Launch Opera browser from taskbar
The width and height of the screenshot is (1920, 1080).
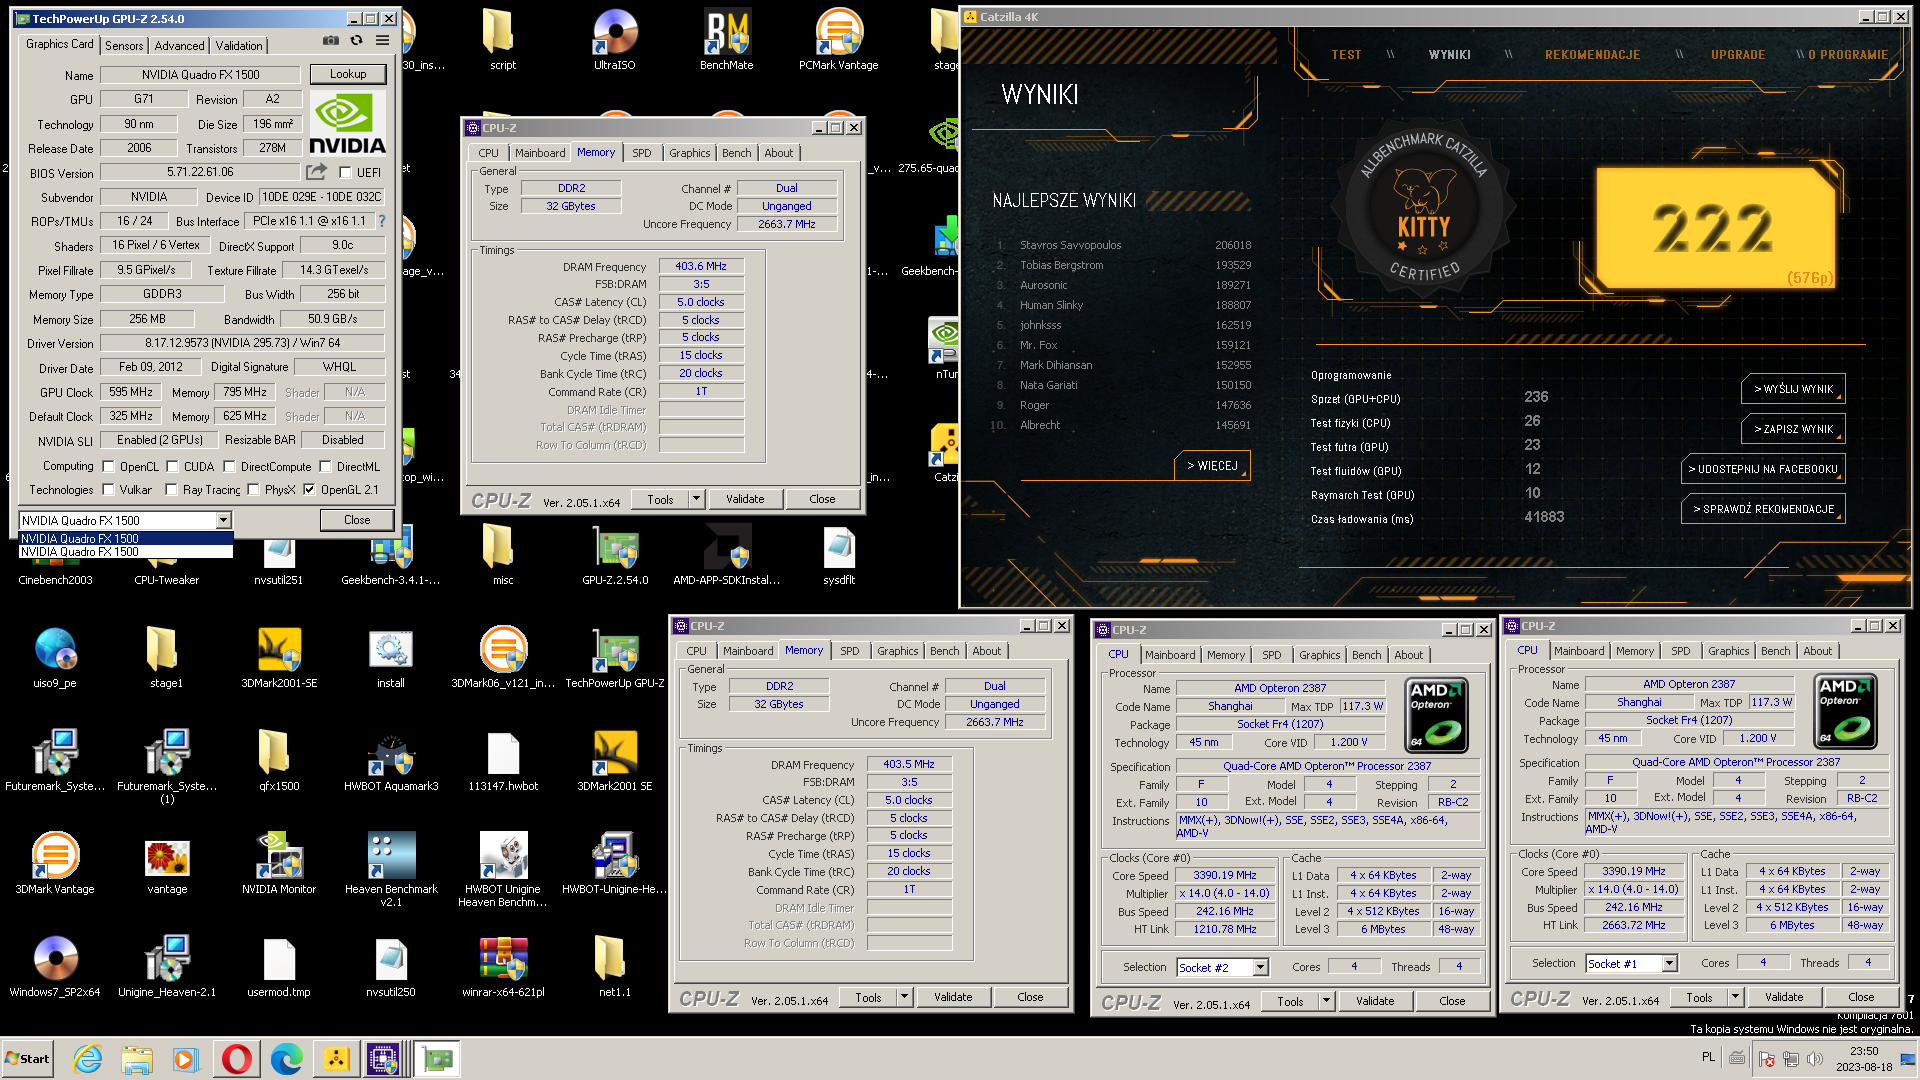237,1058
